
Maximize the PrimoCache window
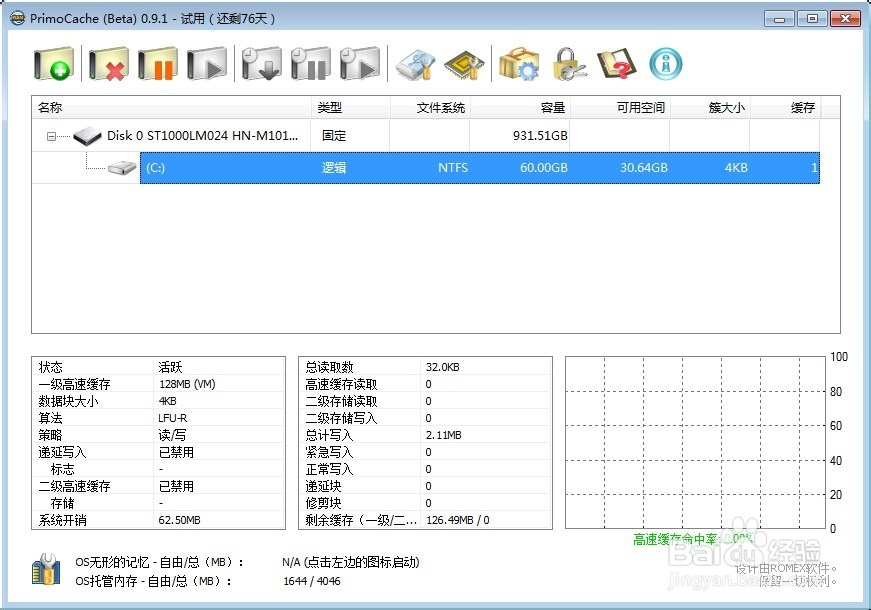coord(812,19)
